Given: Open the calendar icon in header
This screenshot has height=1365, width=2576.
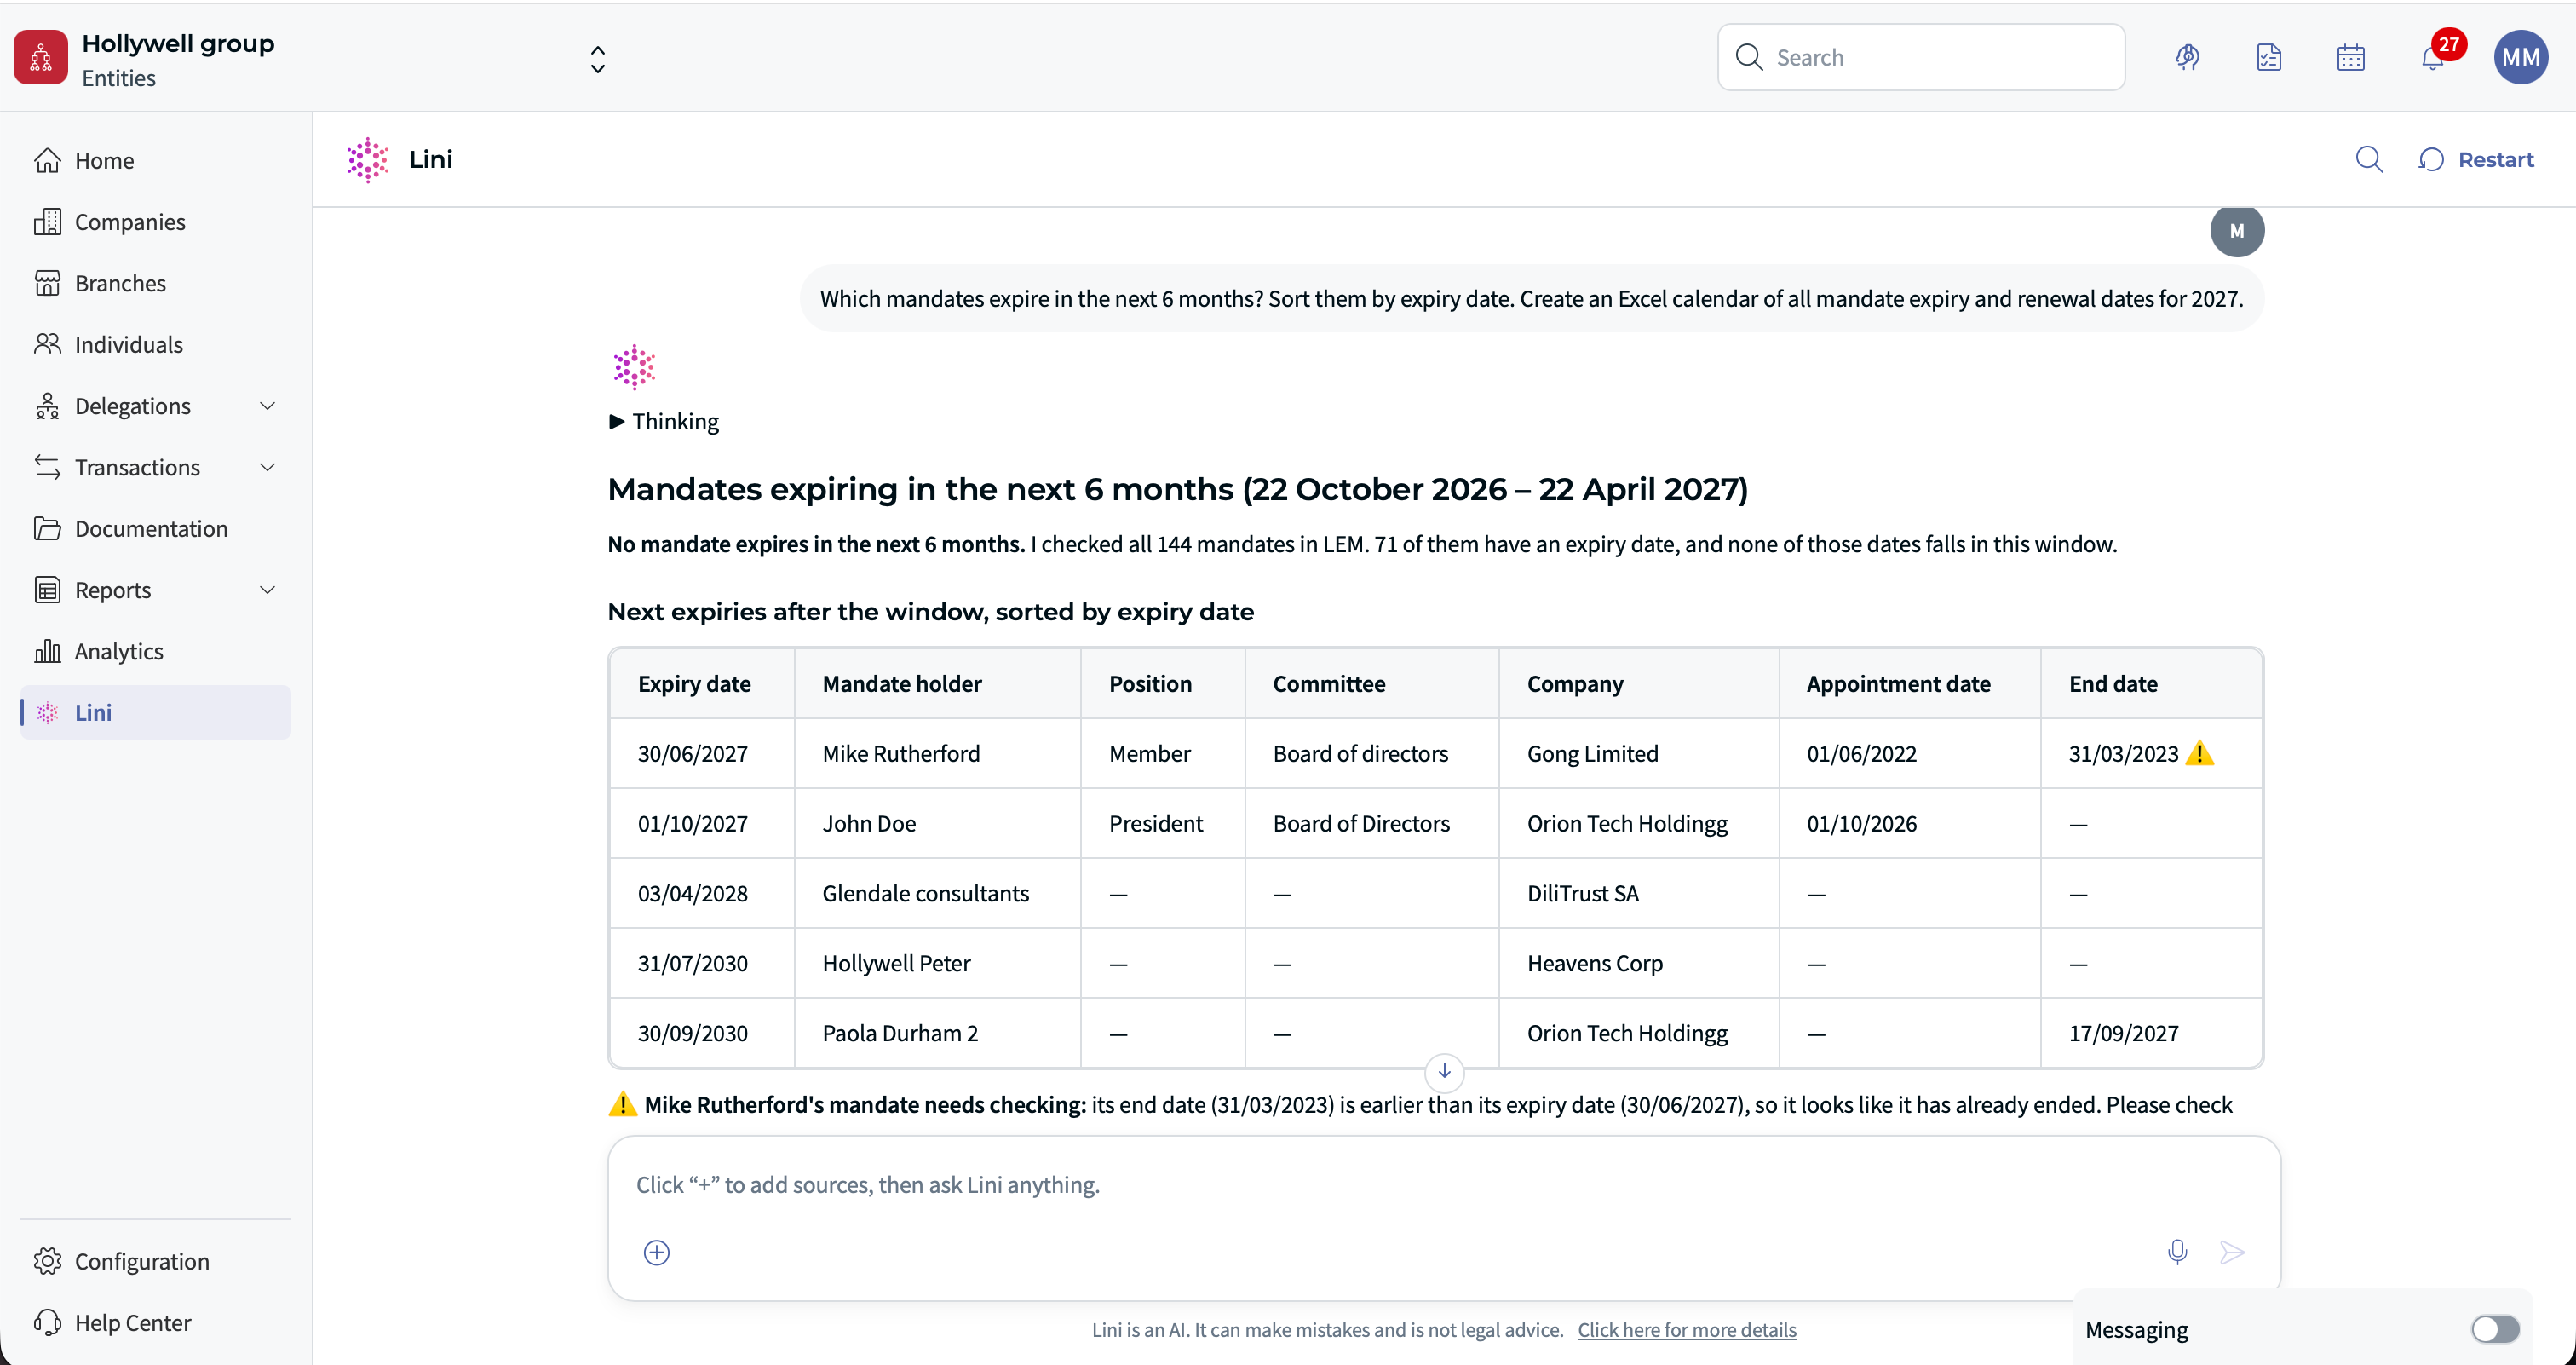Looking at the screenshot, I should coord(2350,57).
